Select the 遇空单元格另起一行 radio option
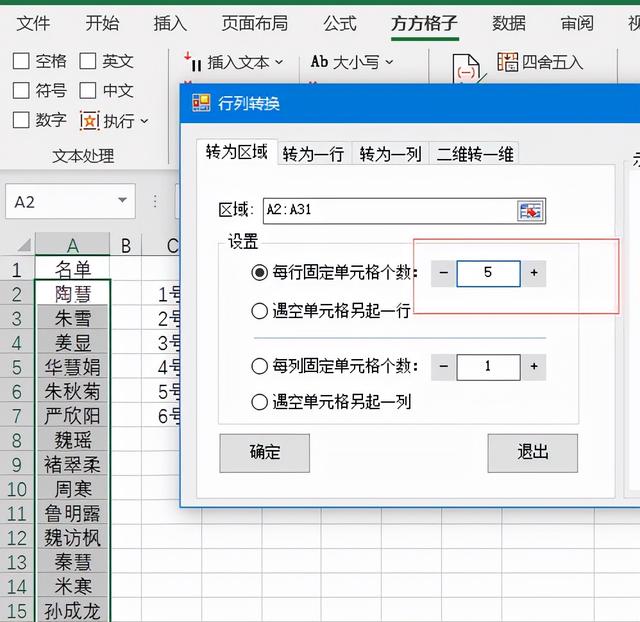This screenshot has height=622, width=640. (260, 310)
